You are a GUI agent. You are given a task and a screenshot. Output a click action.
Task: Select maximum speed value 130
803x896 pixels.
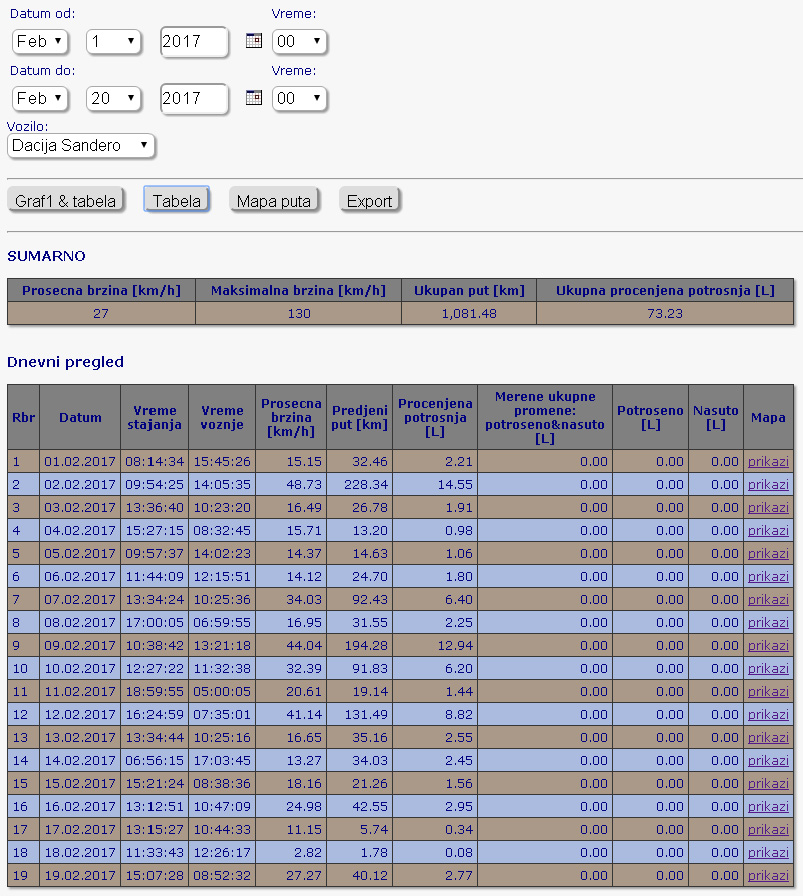pyautogui.click(x=299, y=313)
